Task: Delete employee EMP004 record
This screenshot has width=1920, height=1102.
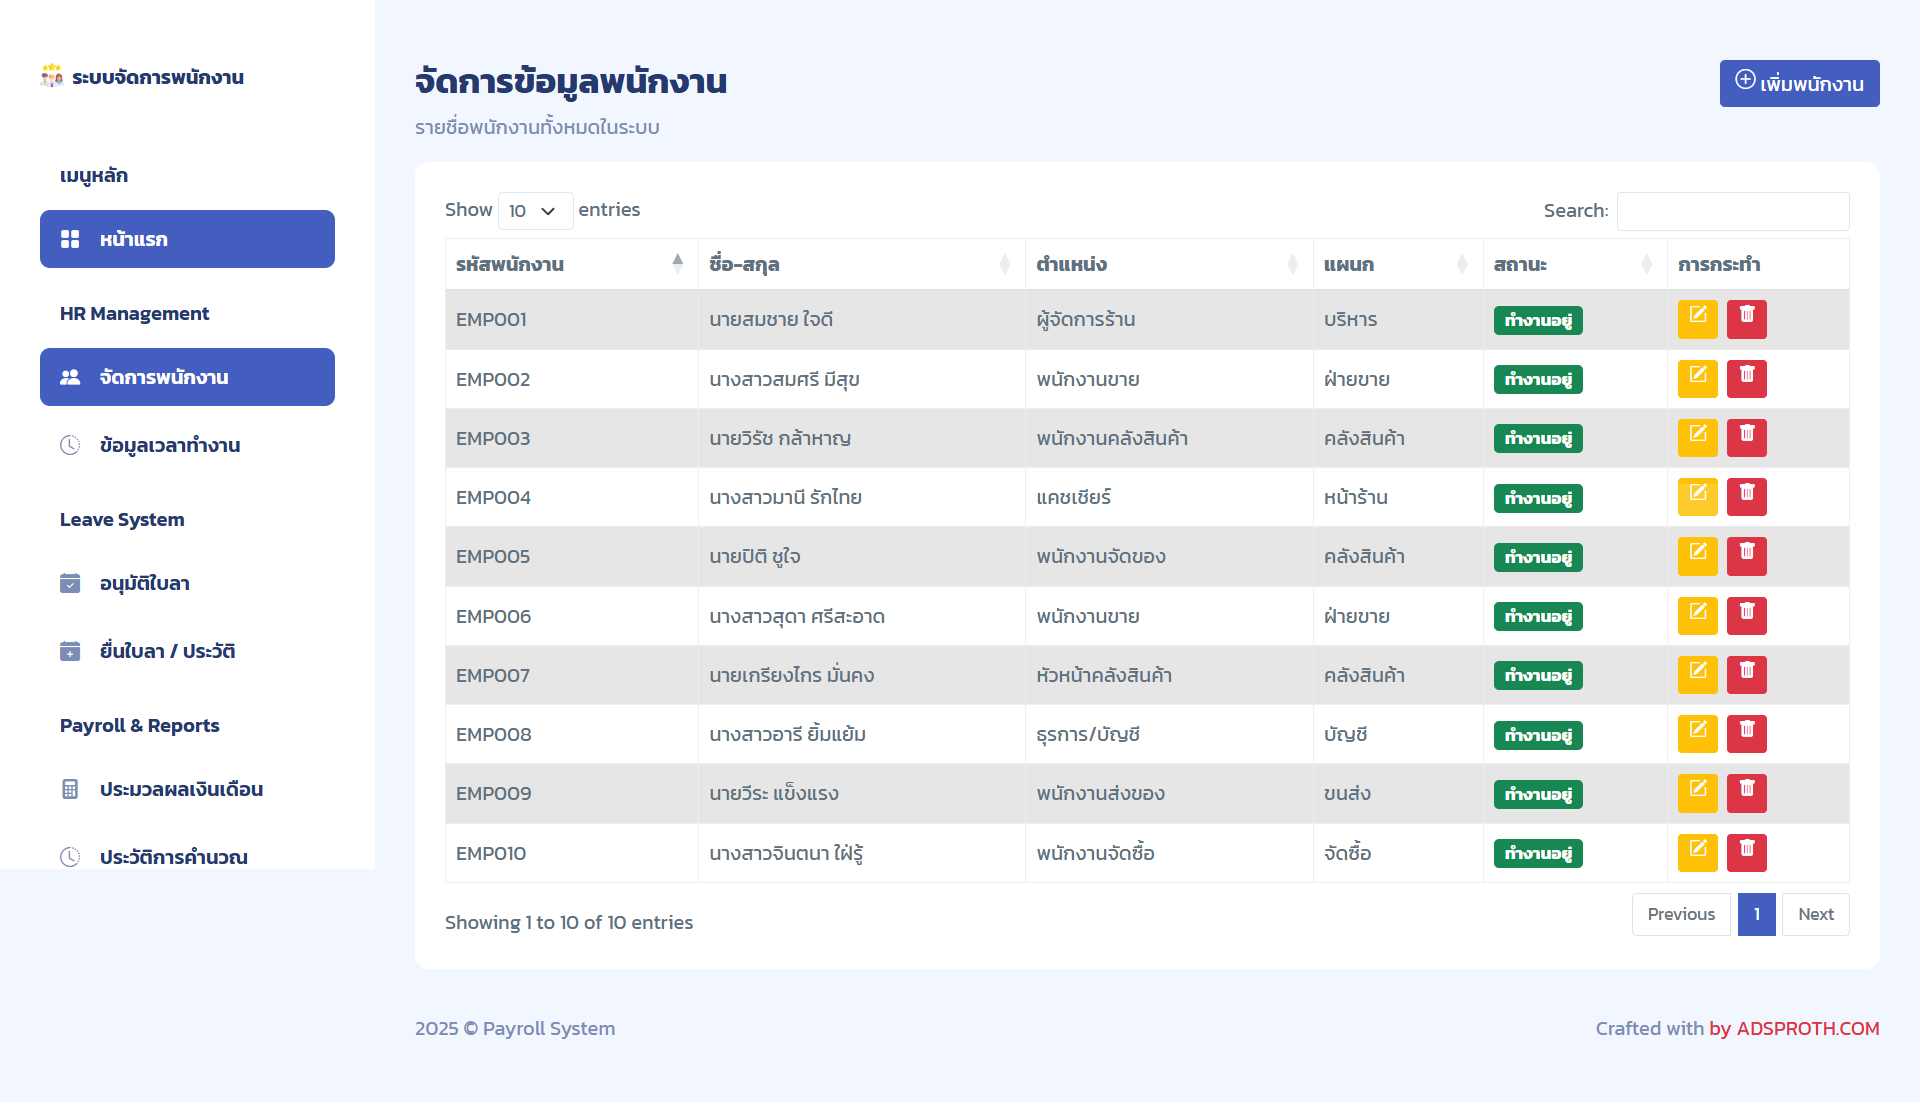Action: (x=1746, y=497)
